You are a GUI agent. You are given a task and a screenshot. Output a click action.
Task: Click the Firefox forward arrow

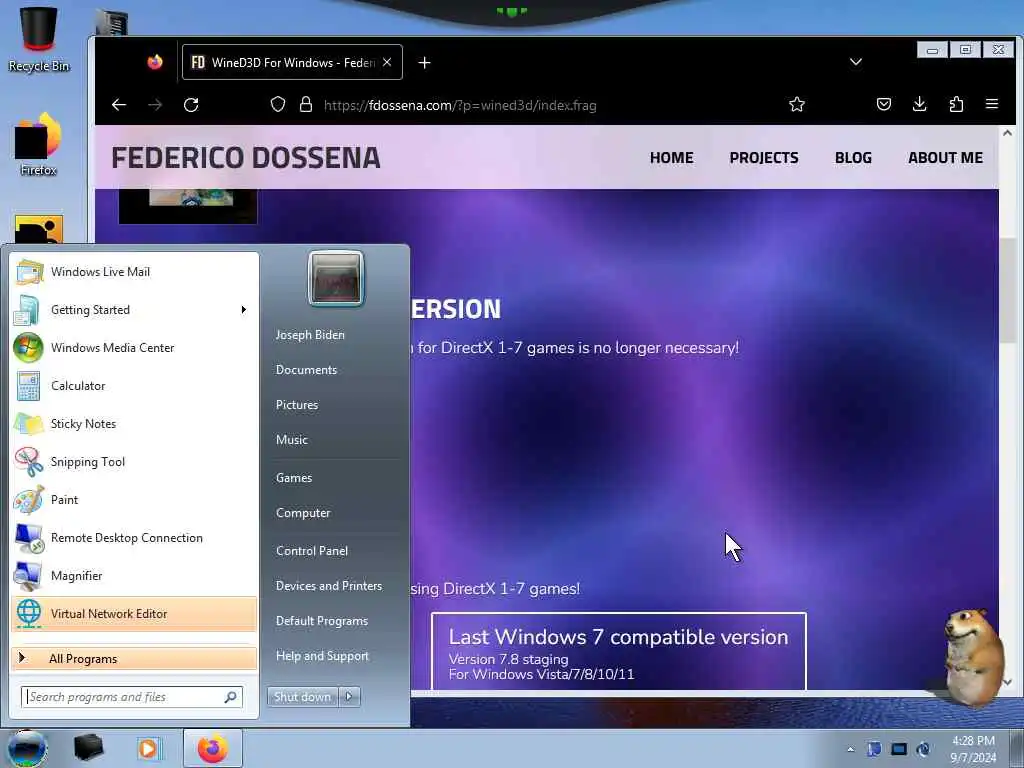[x=155, y=104]
